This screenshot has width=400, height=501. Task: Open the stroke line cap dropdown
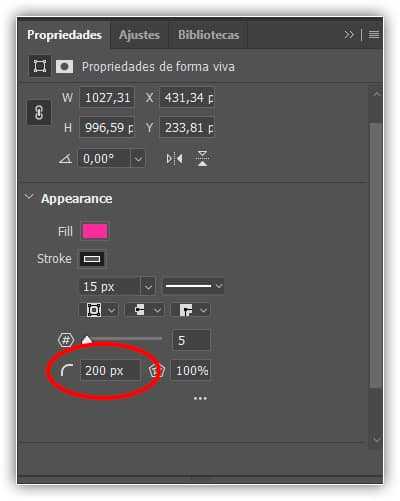144,310
